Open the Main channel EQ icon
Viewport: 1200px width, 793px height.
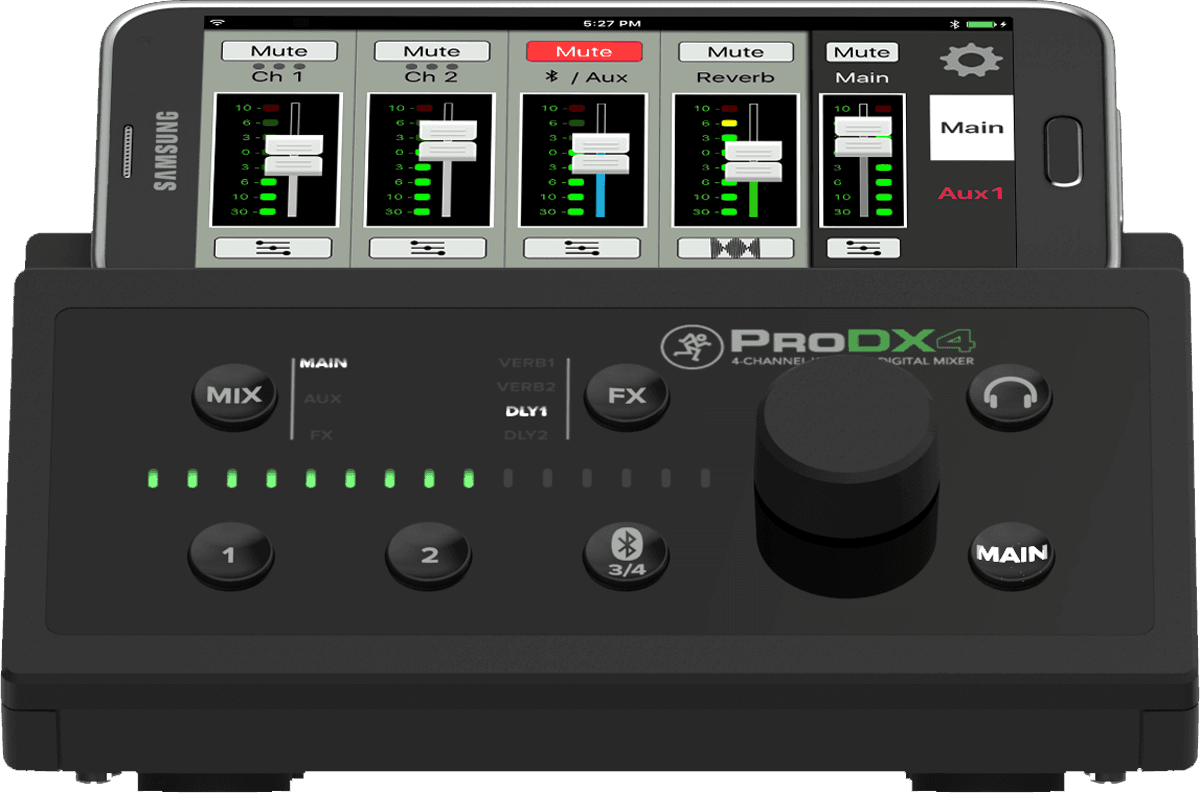point(862,246)
